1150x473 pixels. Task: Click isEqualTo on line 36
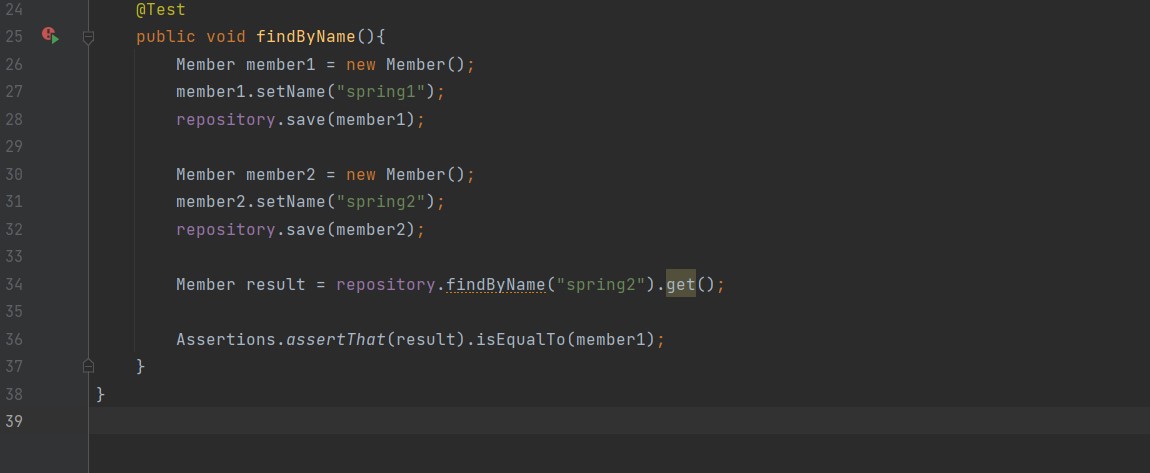click(521, 340)
